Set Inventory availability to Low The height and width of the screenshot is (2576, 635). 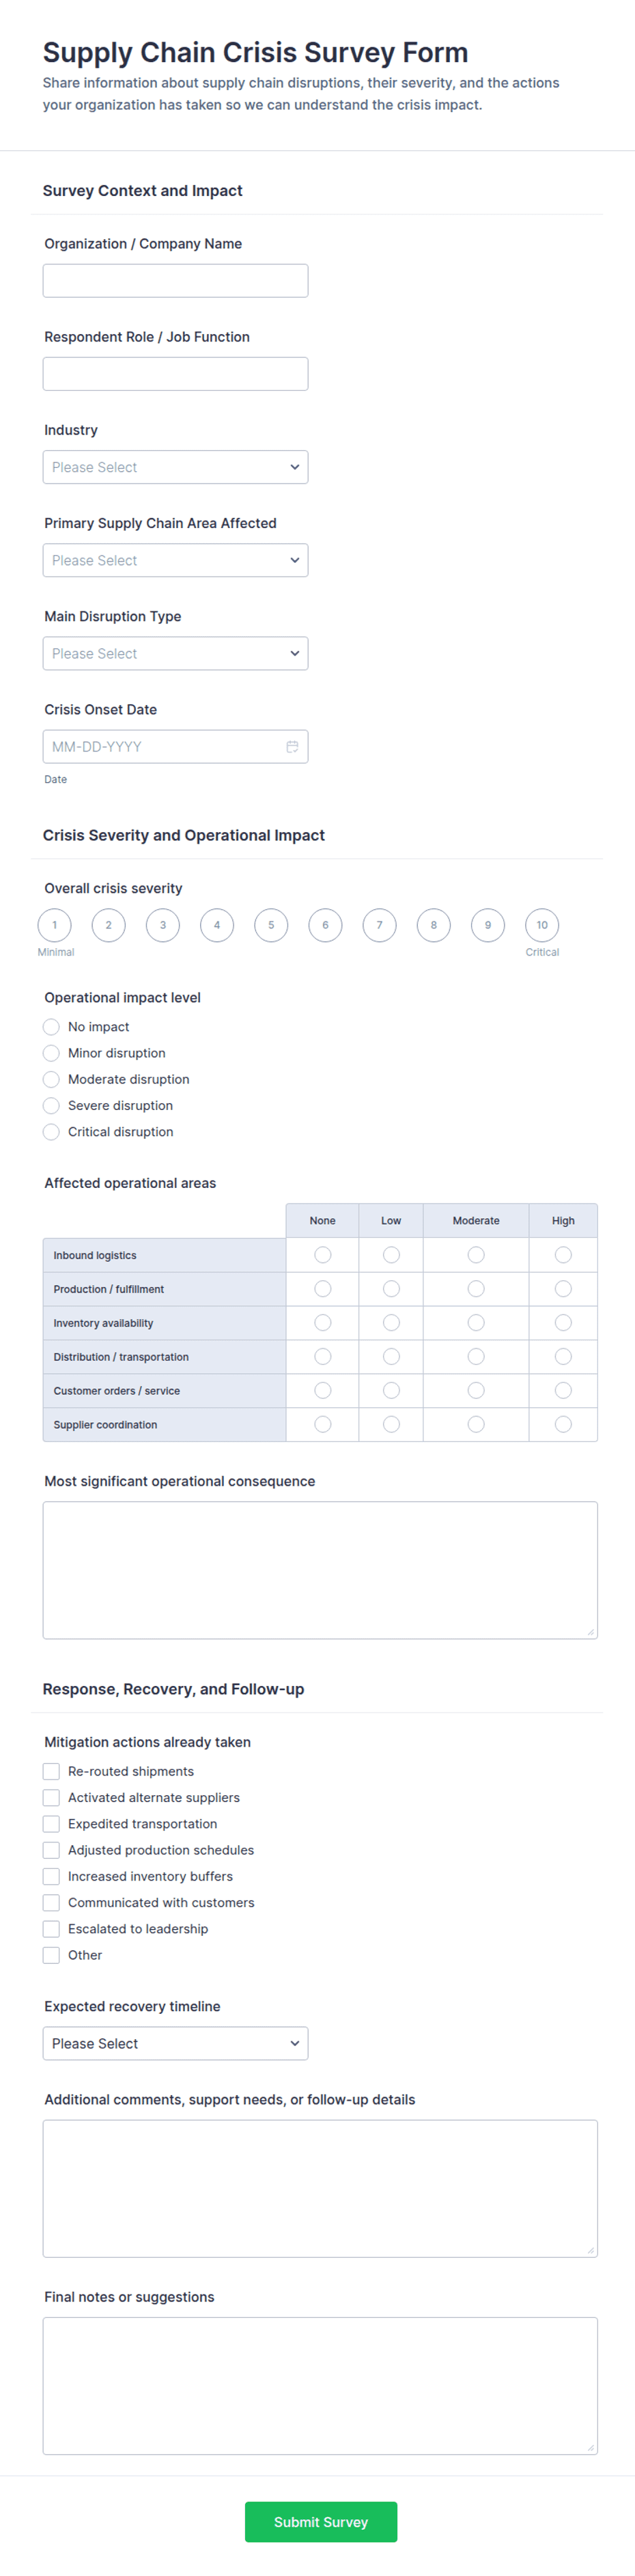391,1322
